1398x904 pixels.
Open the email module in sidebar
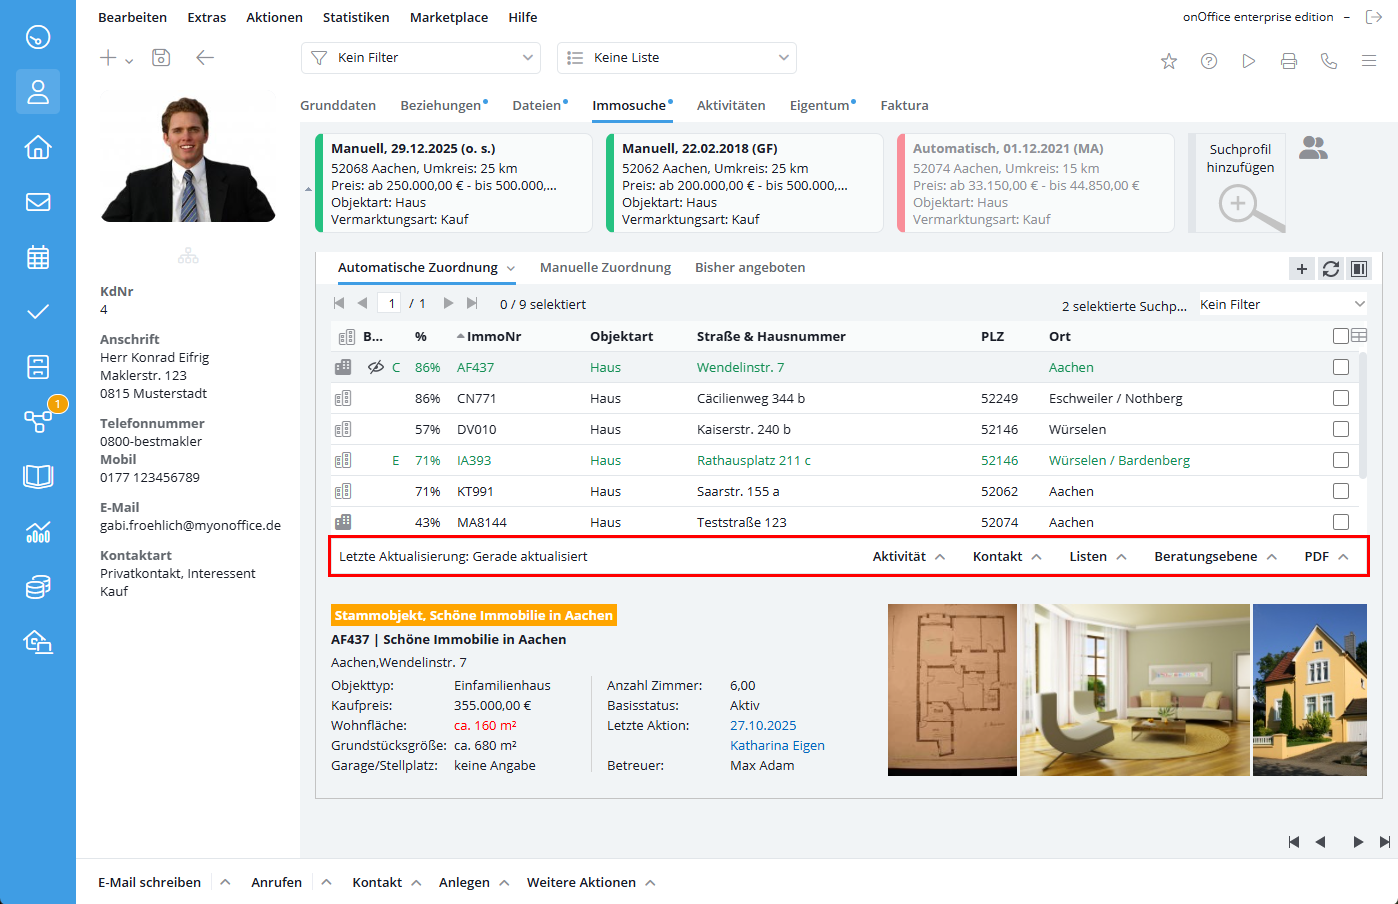(38, 202)
